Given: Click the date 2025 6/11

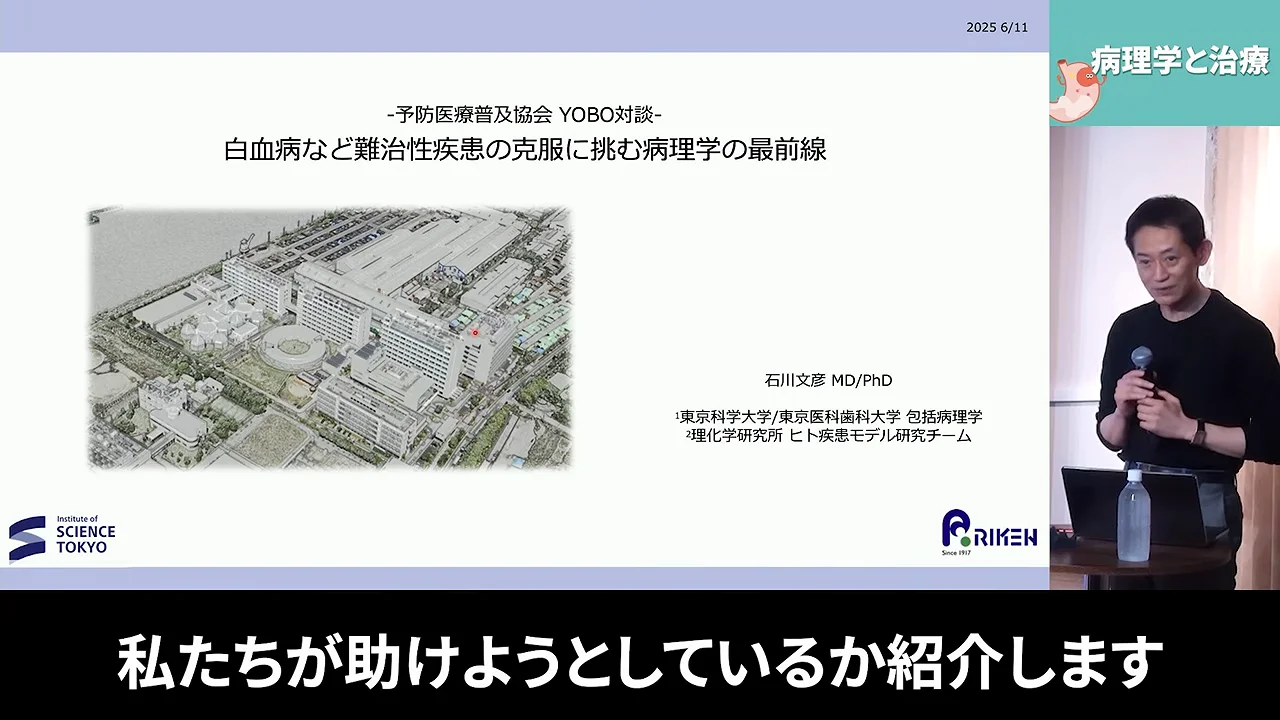Looking at the screenshot, I should coord(996,27).
